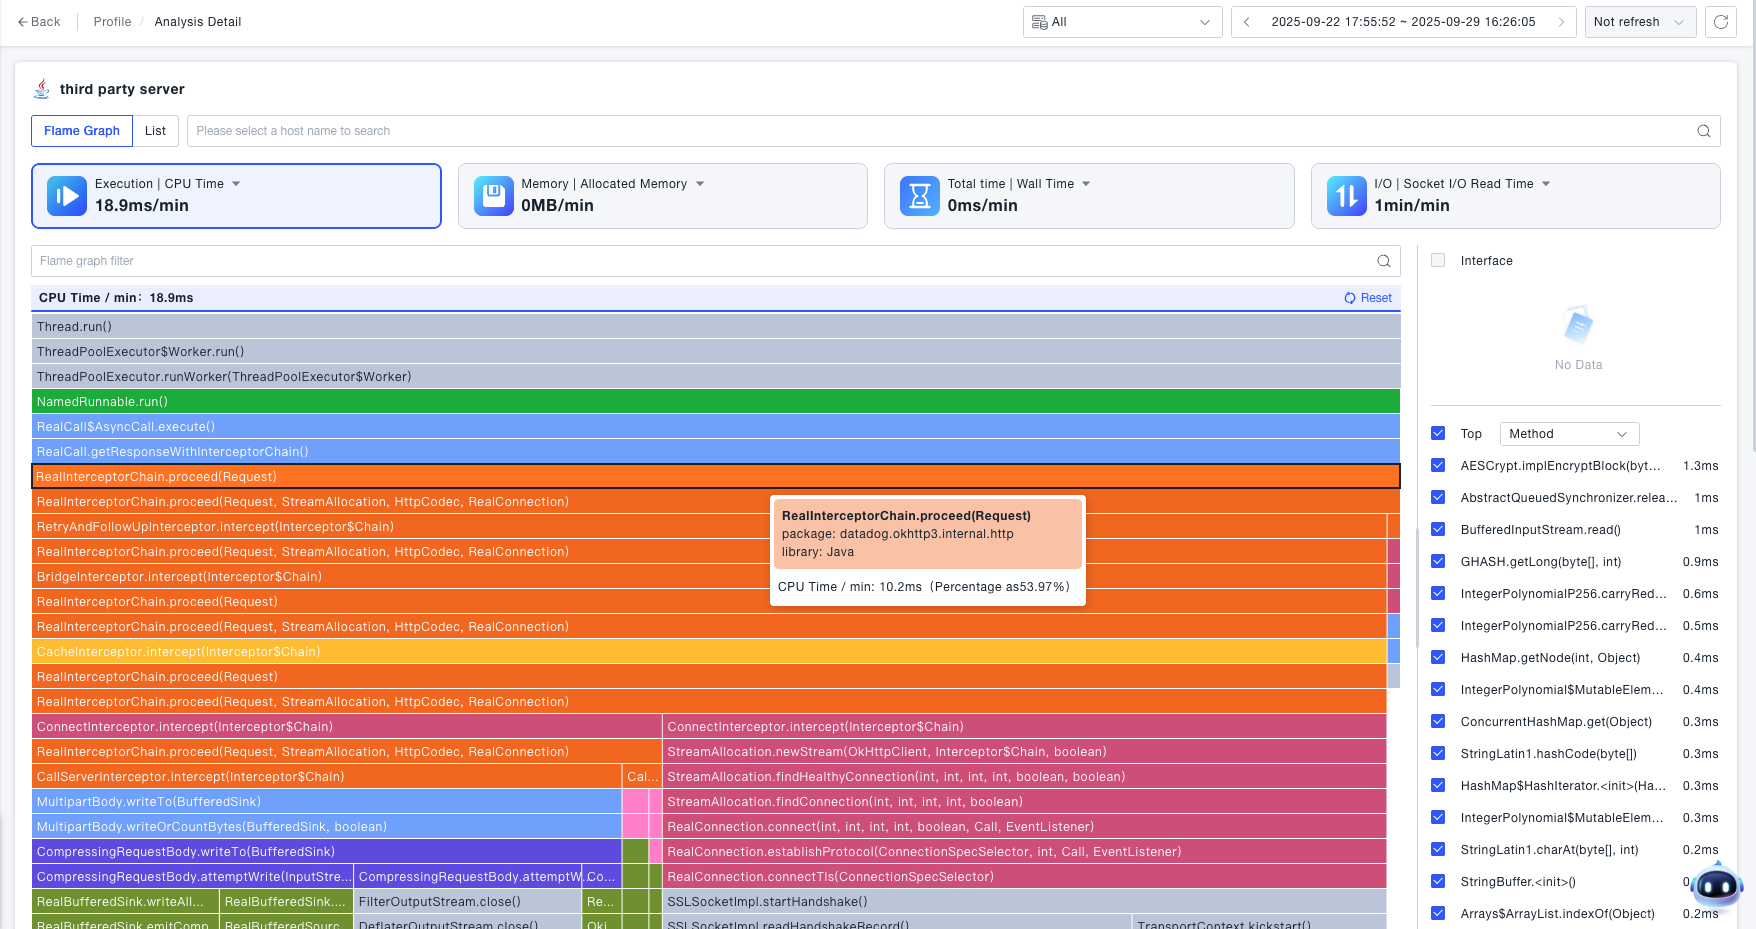Select the Execution CPU Time play icon

[67, 196]
